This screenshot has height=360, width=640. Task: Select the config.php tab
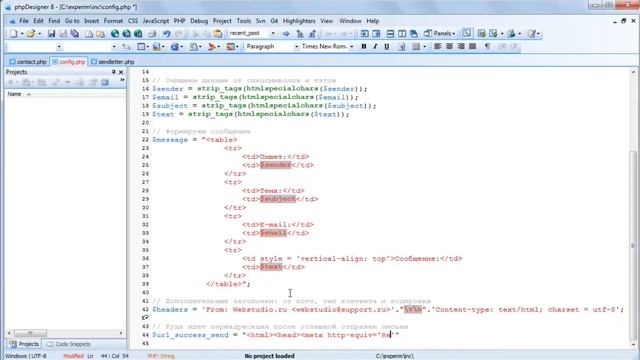pos(69,62)
